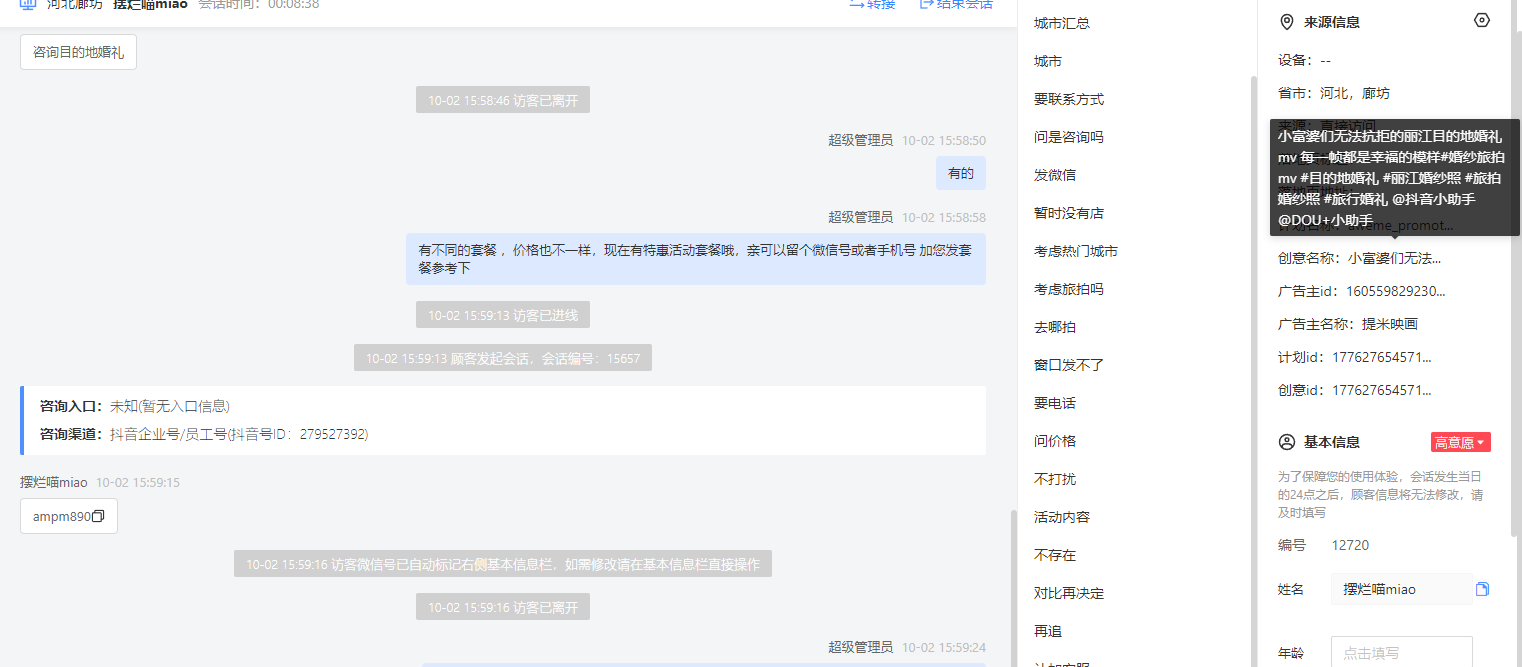Click the 设备 -- row

point(1304,60)
